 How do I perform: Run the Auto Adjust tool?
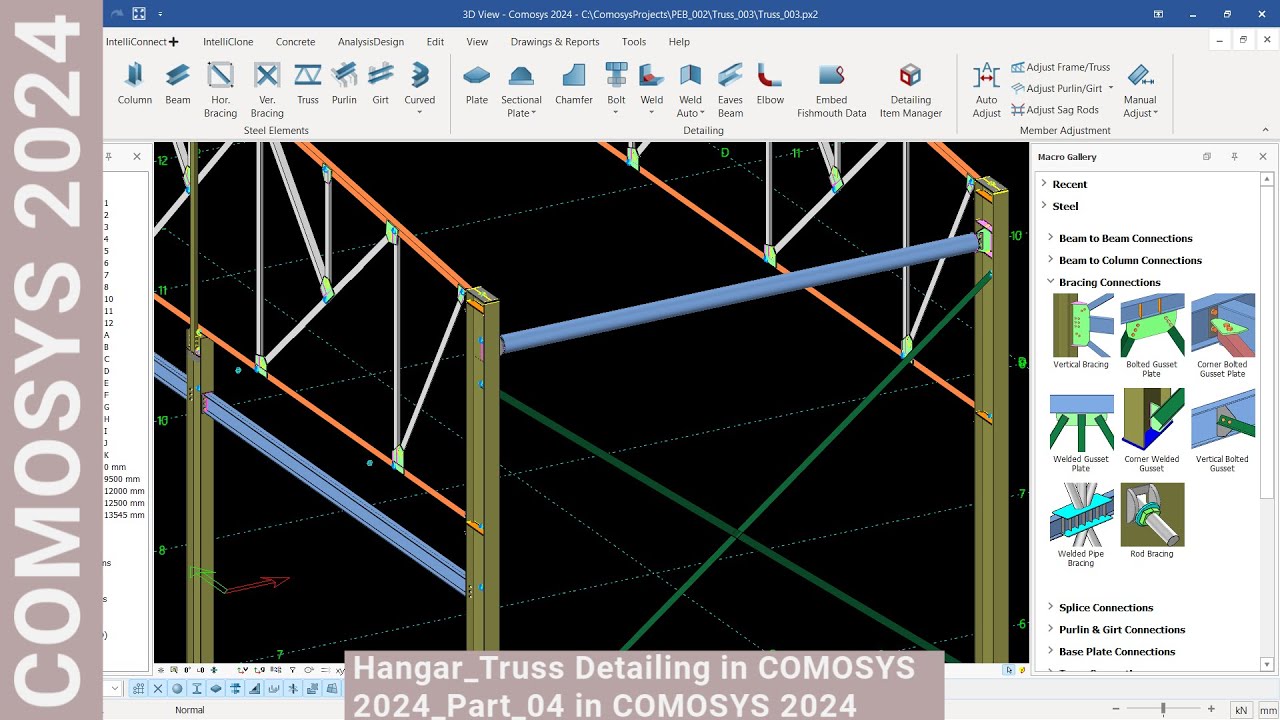(x=986, y=90)
